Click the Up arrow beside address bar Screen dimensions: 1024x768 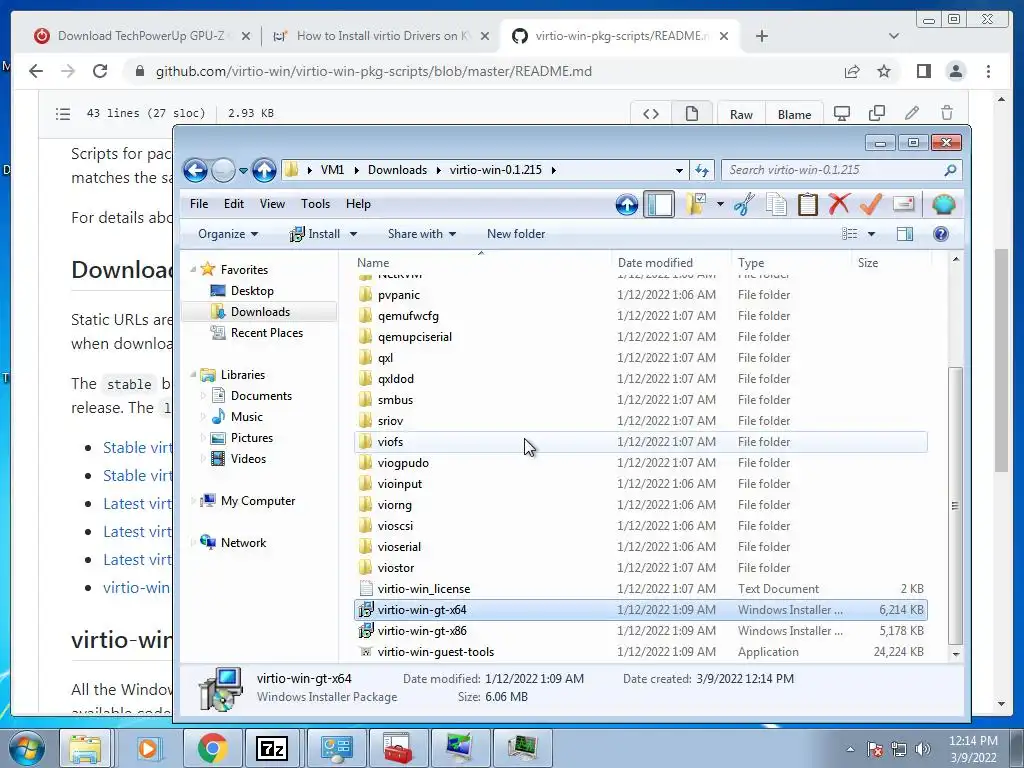coord(264,170)
